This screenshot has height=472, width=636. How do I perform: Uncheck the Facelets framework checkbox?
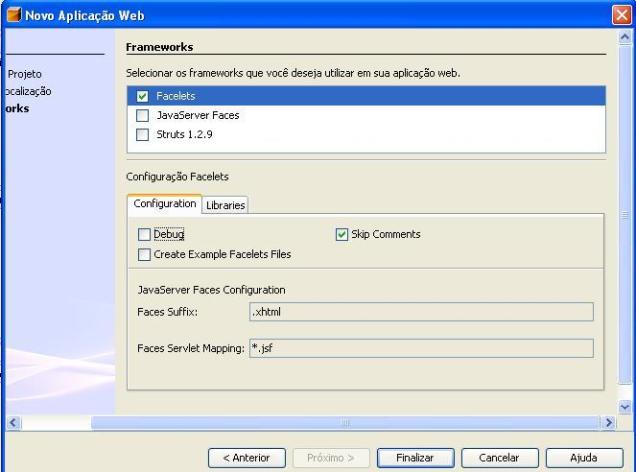point(141,97)
